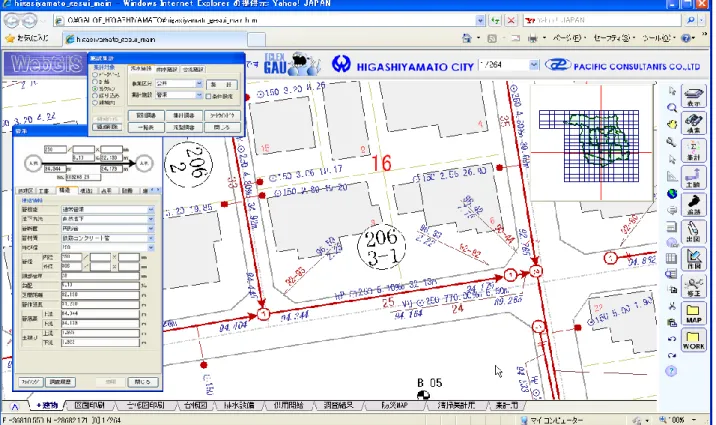Viewport: 716px width, 425px height.
Task: Open the 検索 search binoculars tool
Action: click(693, 123)
